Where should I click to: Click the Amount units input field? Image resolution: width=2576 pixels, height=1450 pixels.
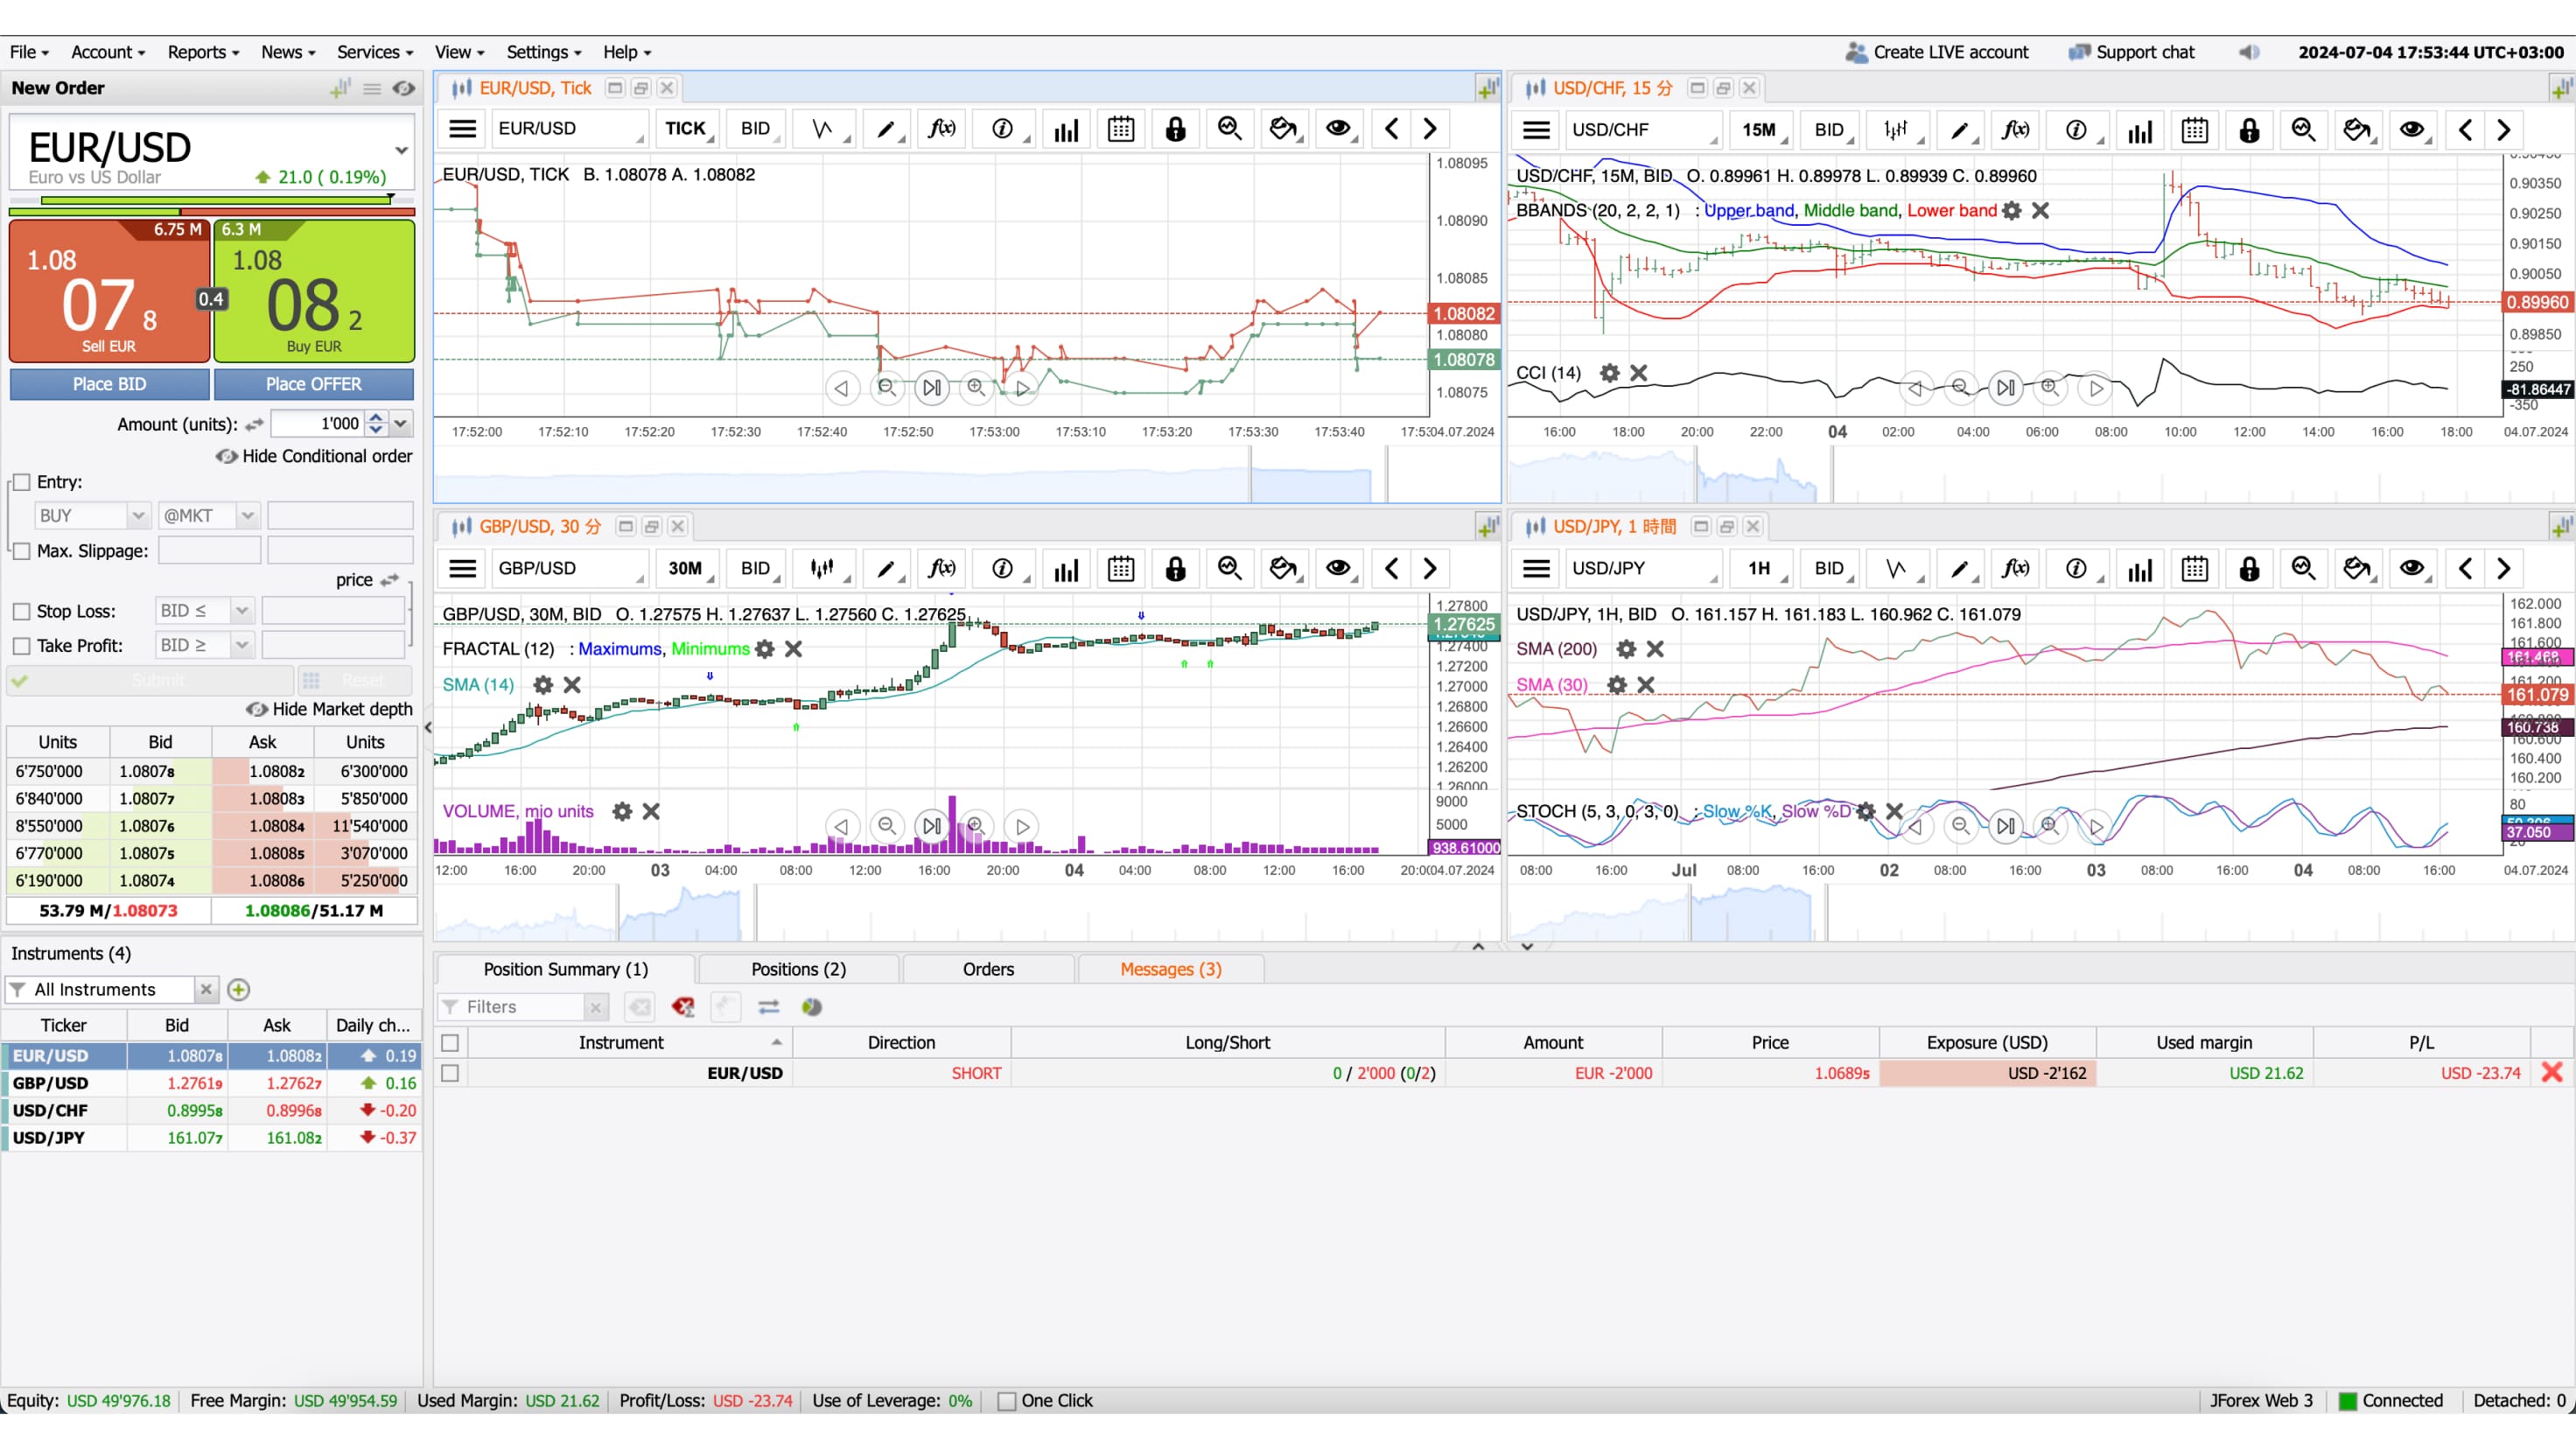[318, 424]
